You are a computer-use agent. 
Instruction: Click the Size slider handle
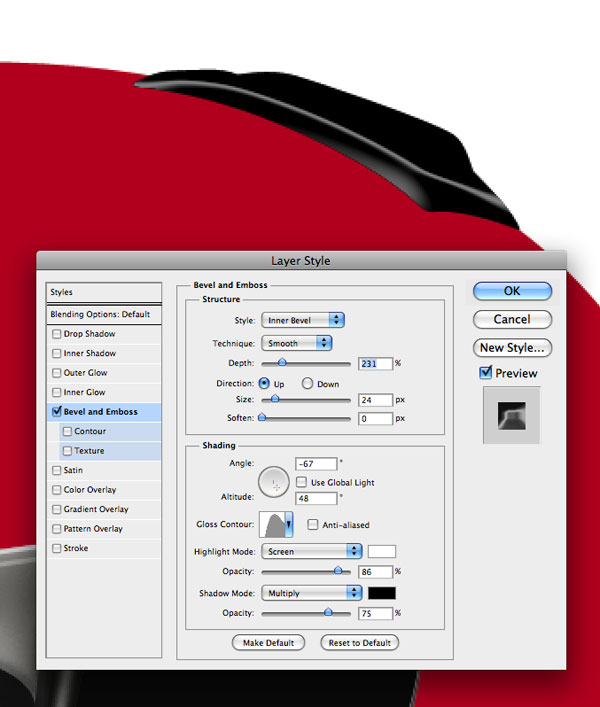point(275,399)
